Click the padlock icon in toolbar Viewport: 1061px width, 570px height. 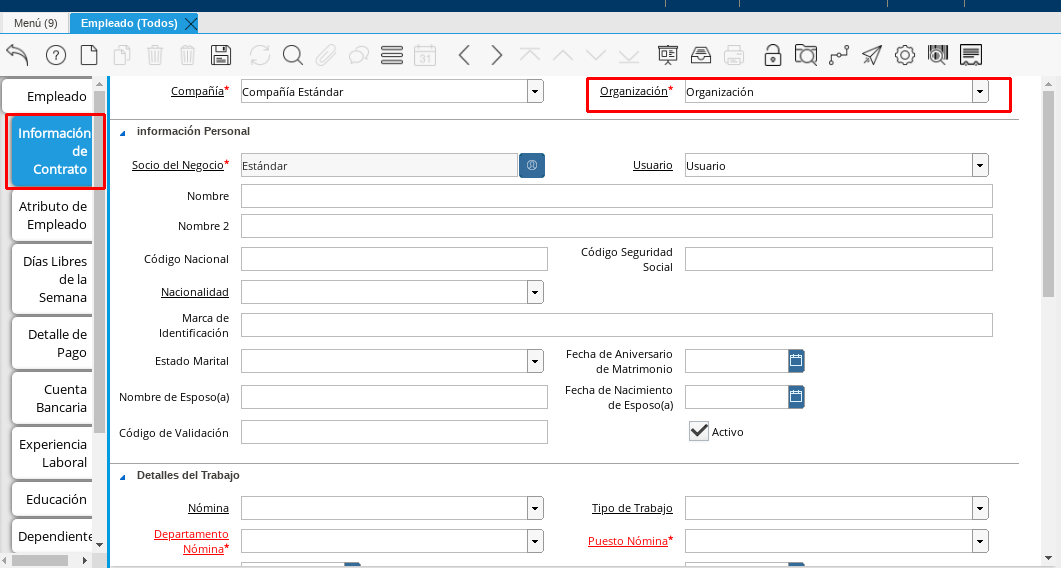pyautogui.click(x=772, y=55)
